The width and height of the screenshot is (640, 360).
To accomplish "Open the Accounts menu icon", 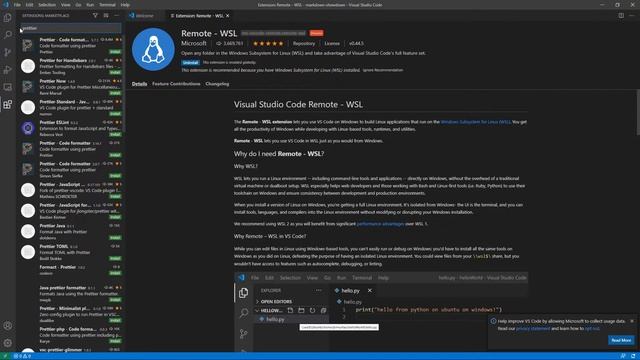I will (7, 326).
